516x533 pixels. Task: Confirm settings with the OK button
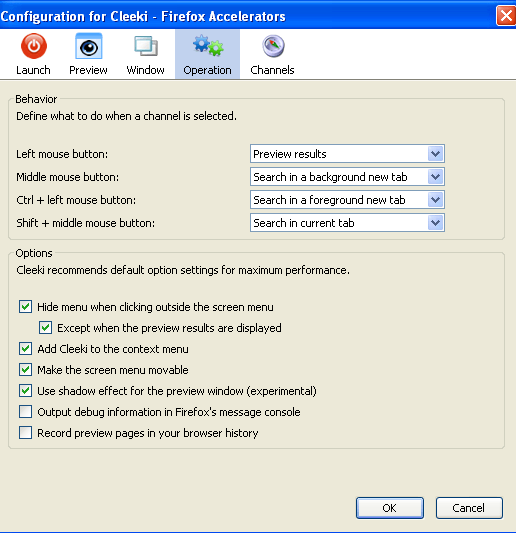pyautogui.click(x=390, y=508)
